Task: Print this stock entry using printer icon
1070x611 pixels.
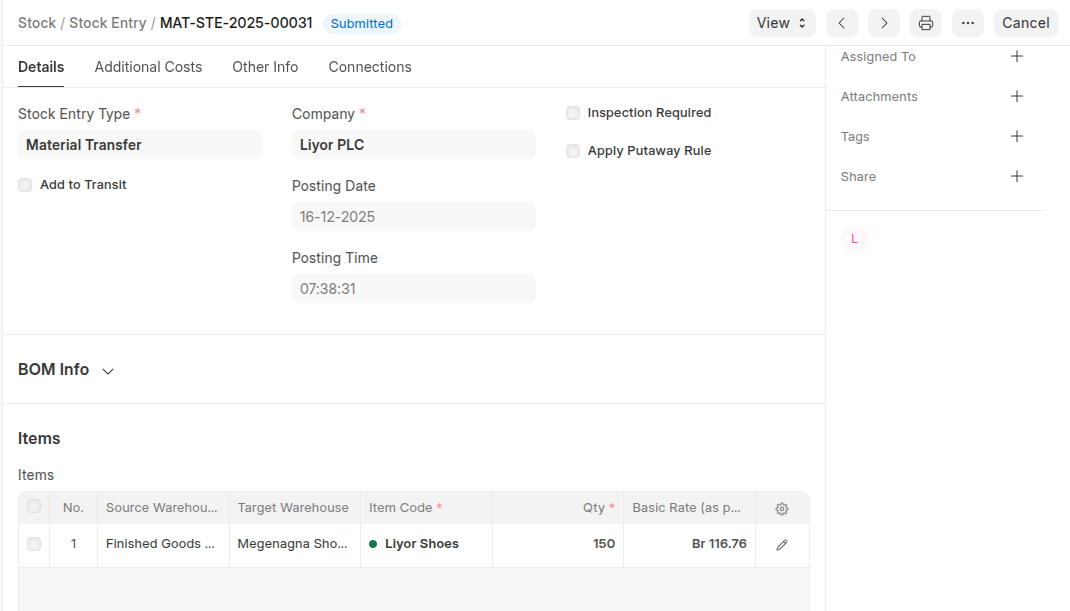Action: tap(926, 23)
